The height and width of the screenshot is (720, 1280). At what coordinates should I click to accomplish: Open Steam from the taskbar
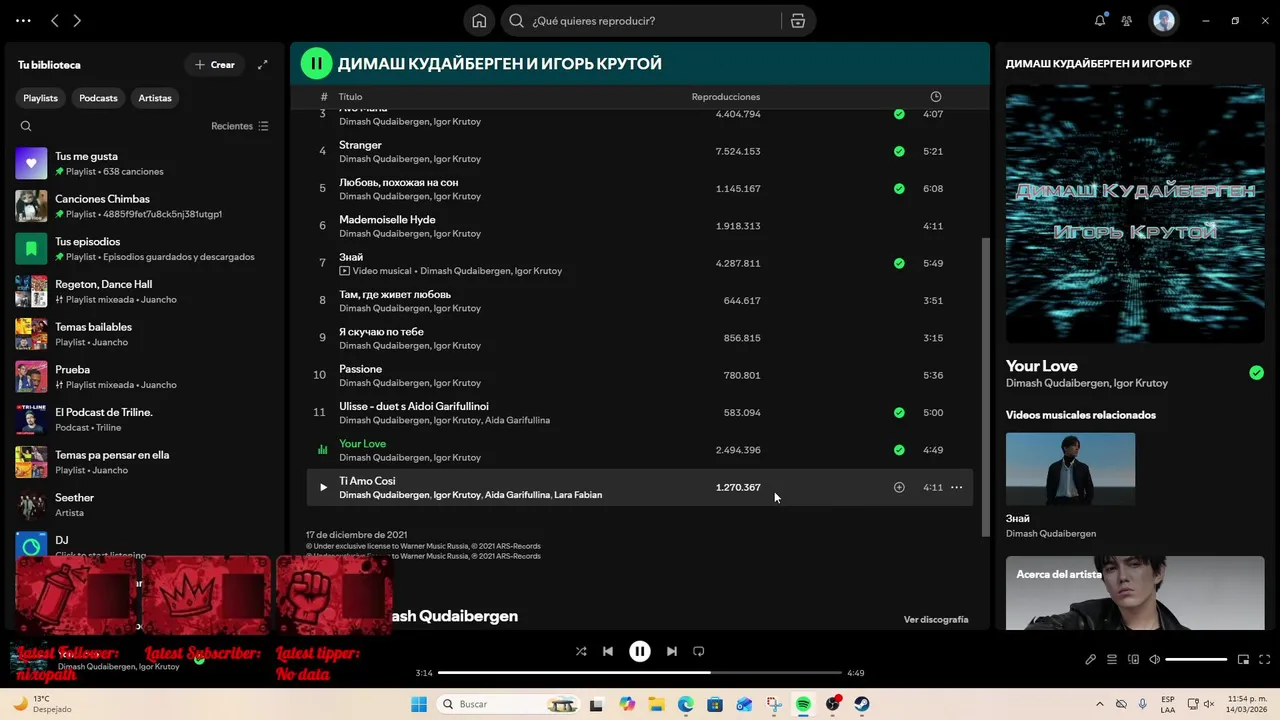(x=862, y=704)
